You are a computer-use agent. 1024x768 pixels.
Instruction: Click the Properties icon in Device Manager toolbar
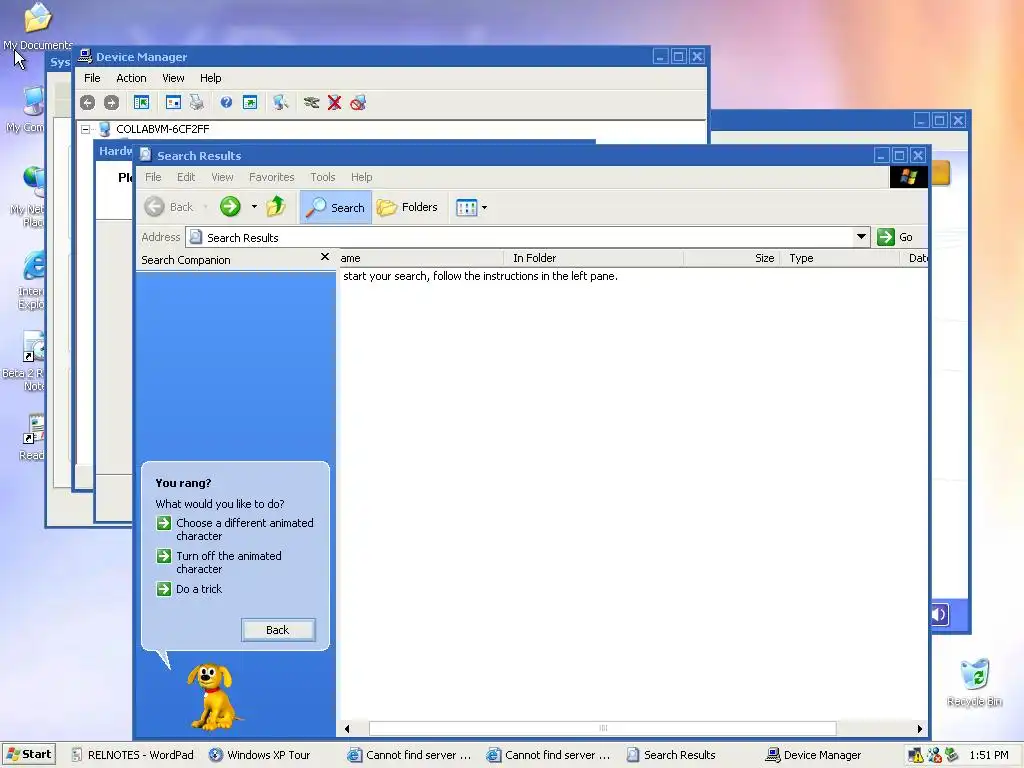tap(173, 103)
